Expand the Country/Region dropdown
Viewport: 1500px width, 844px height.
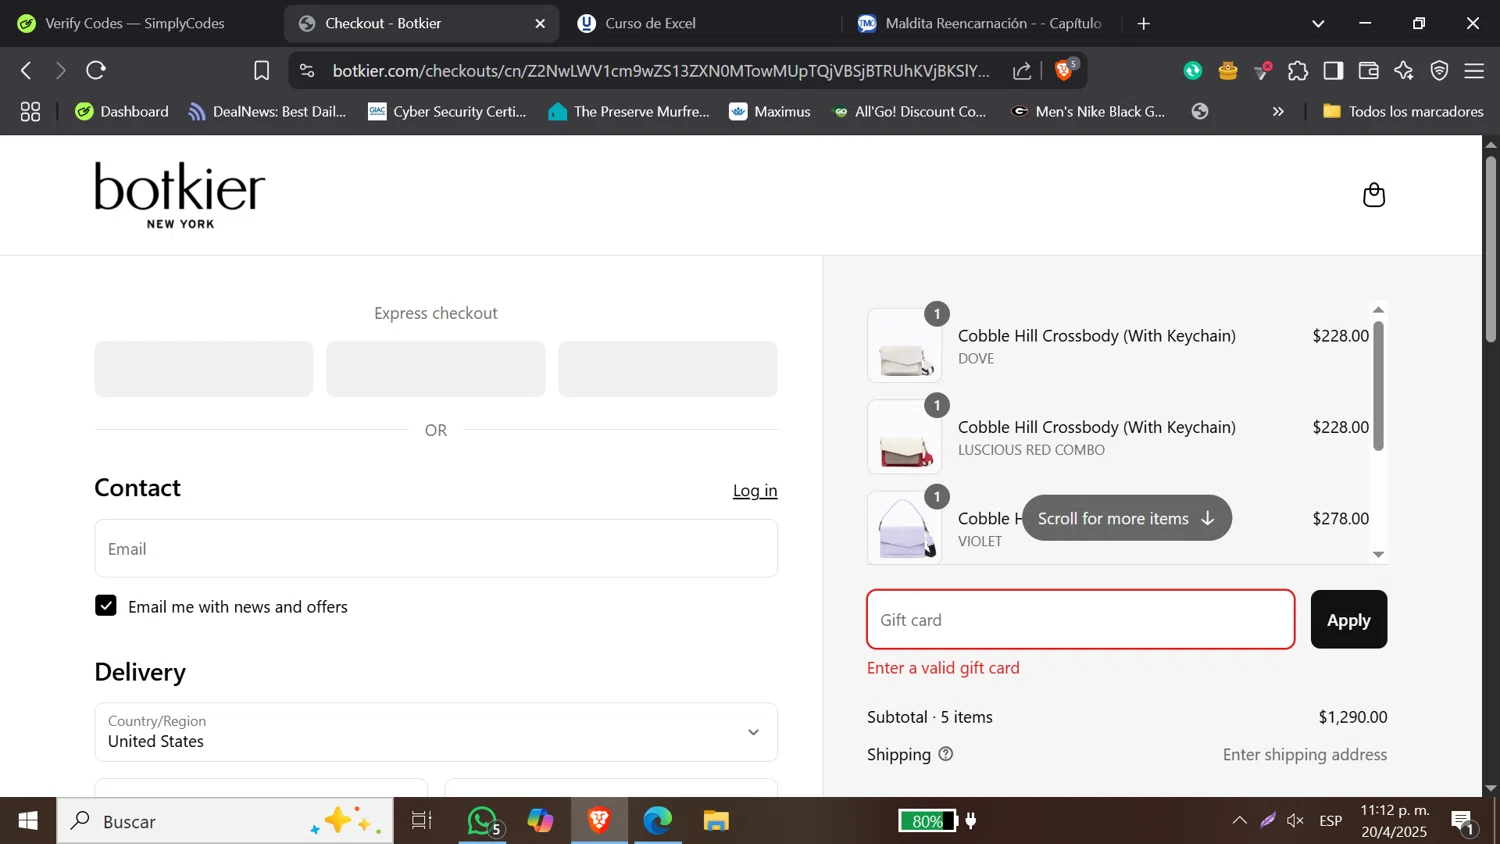click(436, 732)
